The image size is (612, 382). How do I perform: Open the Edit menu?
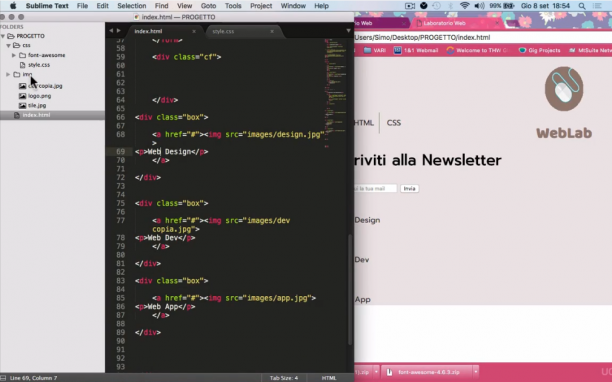[x=103, y=6]
